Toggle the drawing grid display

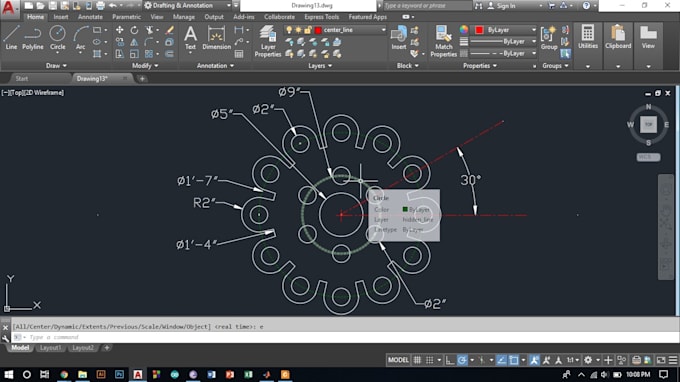click(417, 360)
